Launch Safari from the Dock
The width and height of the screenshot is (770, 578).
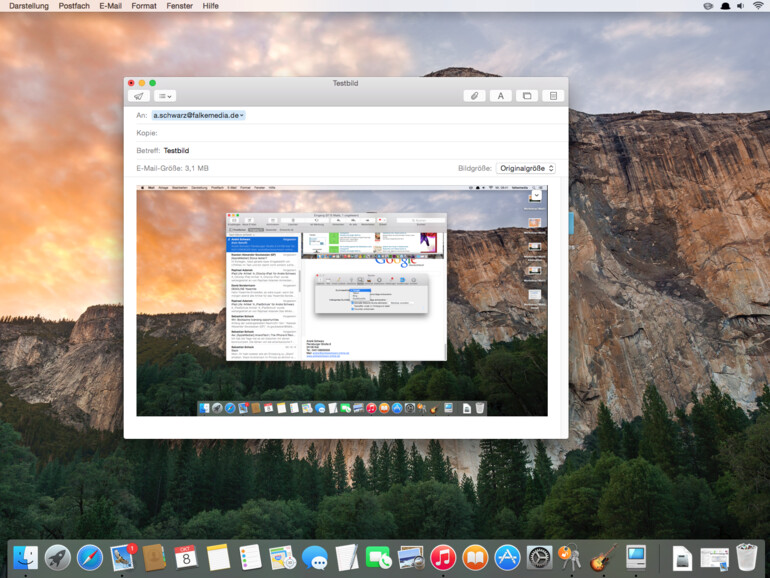coord(90,558)
